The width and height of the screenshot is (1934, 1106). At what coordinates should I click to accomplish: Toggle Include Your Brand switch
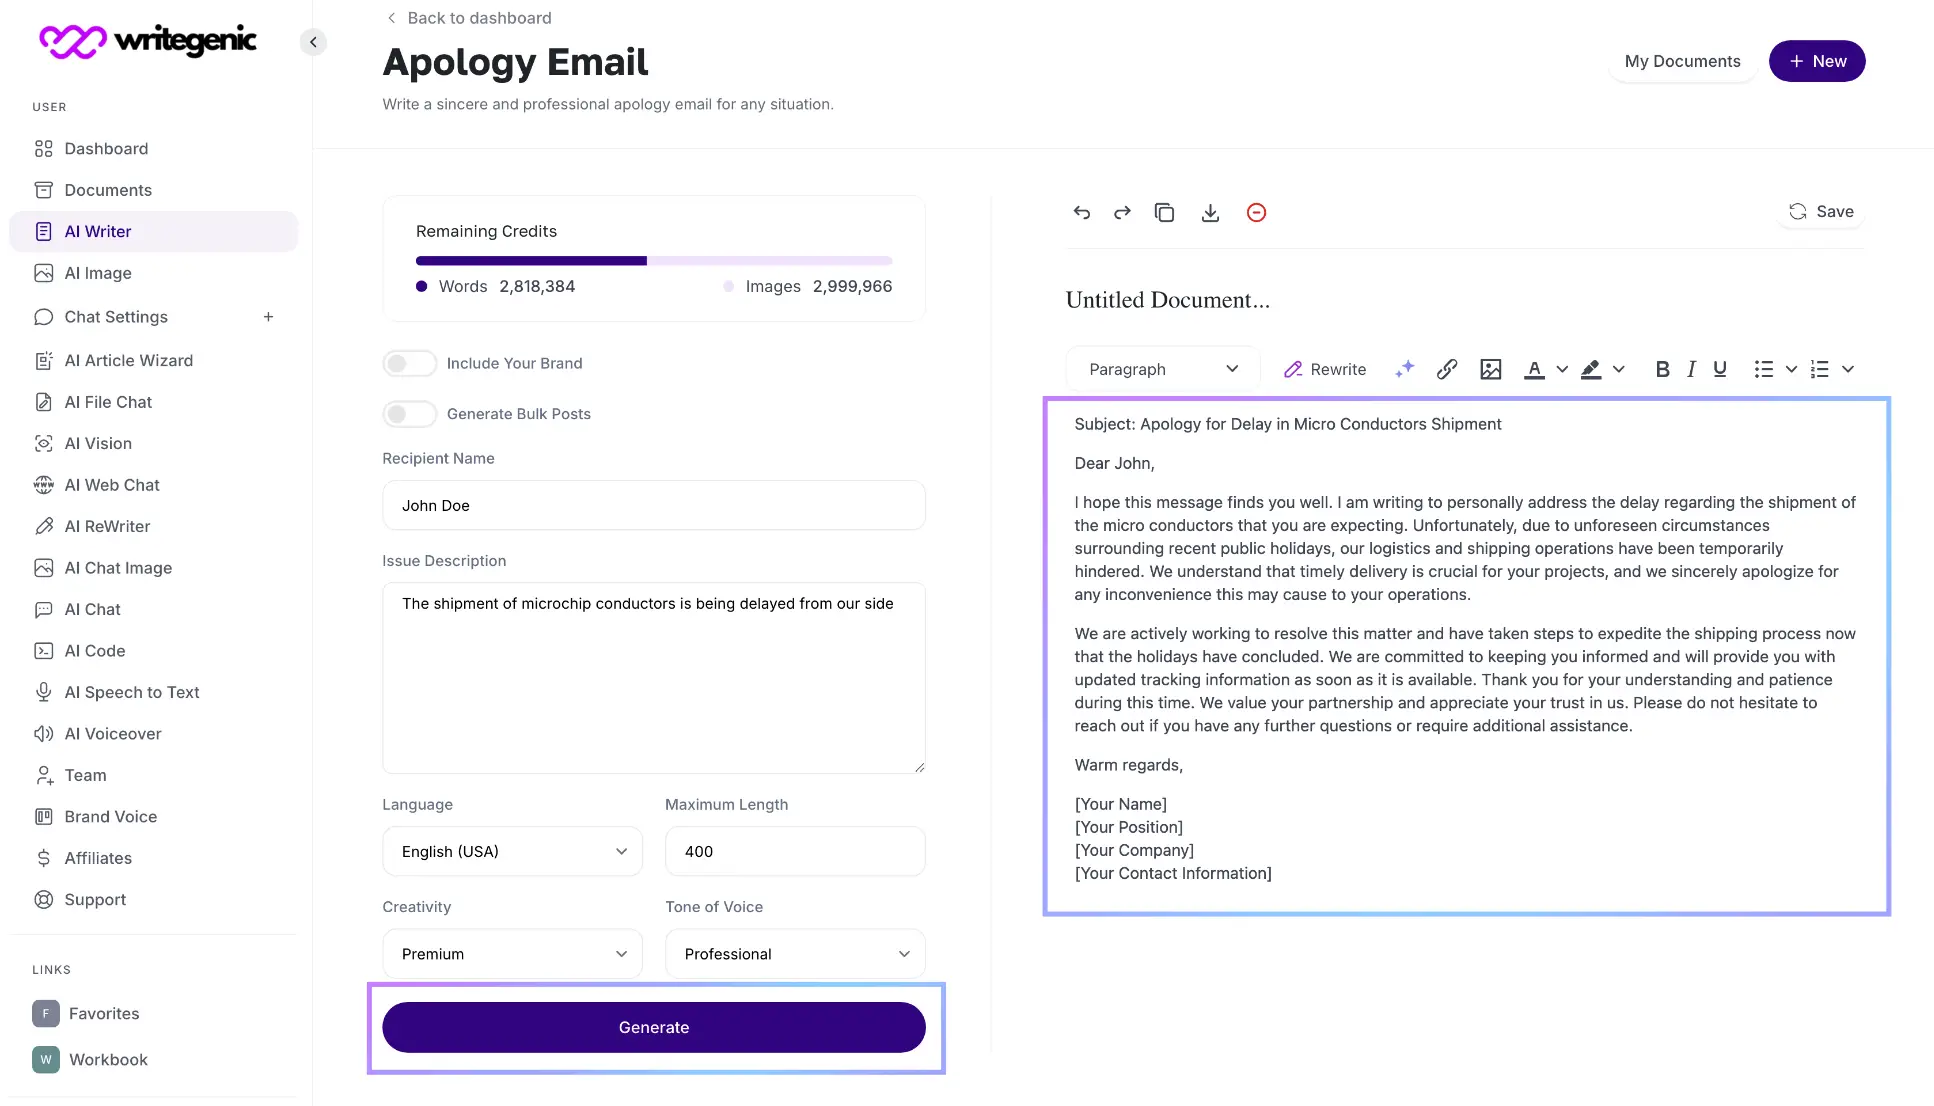pos(409,362)
